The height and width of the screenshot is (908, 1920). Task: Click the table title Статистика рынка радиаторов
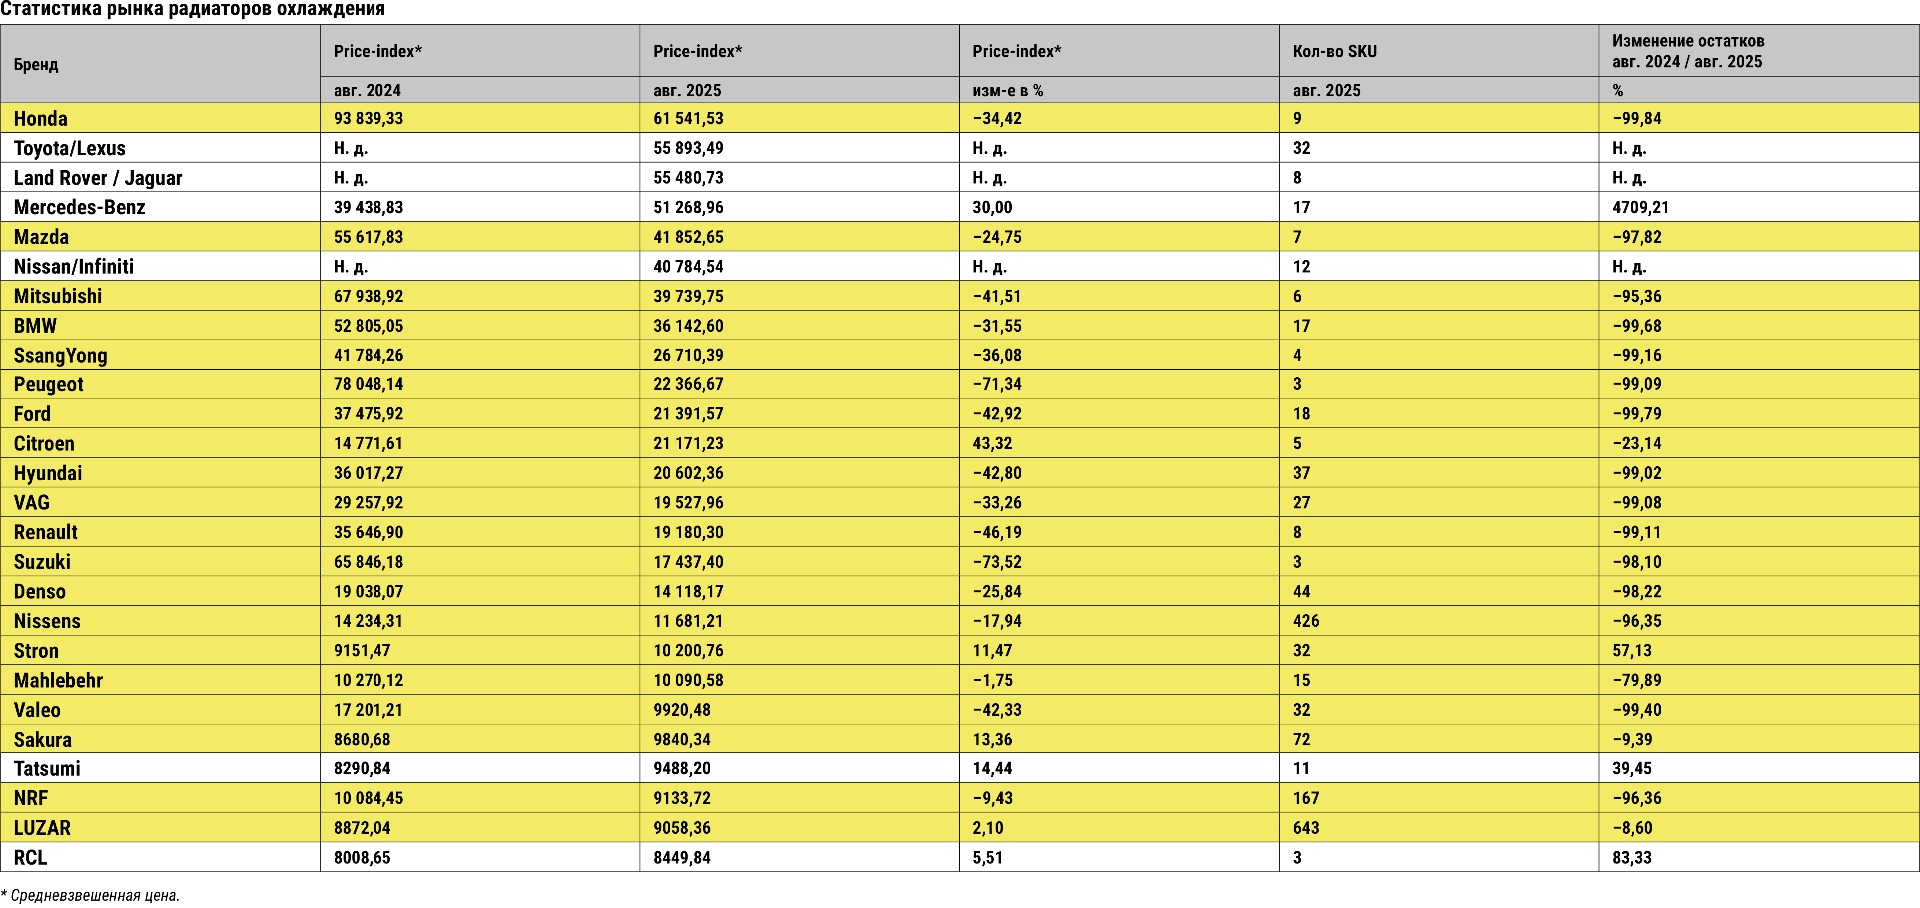point(193,10)
